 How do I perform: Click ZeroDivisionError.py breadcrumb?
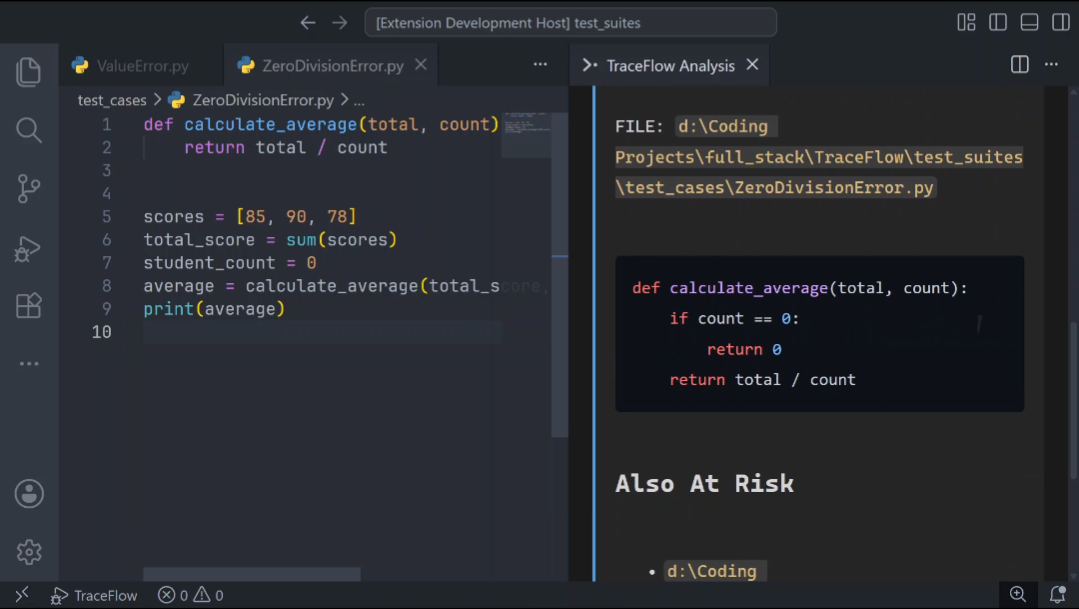click(263, 100)
